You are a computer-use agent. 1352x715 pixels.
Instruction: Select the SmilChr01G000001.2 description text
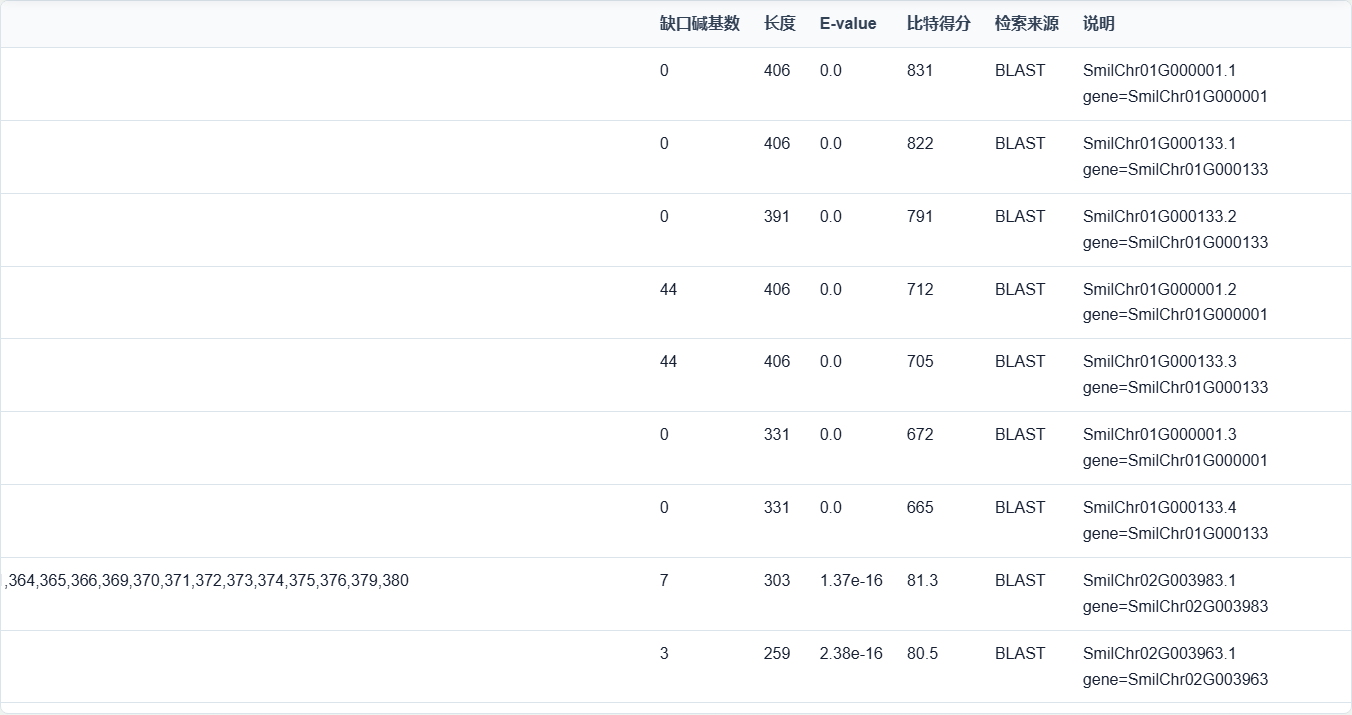tap(1176, 302)
